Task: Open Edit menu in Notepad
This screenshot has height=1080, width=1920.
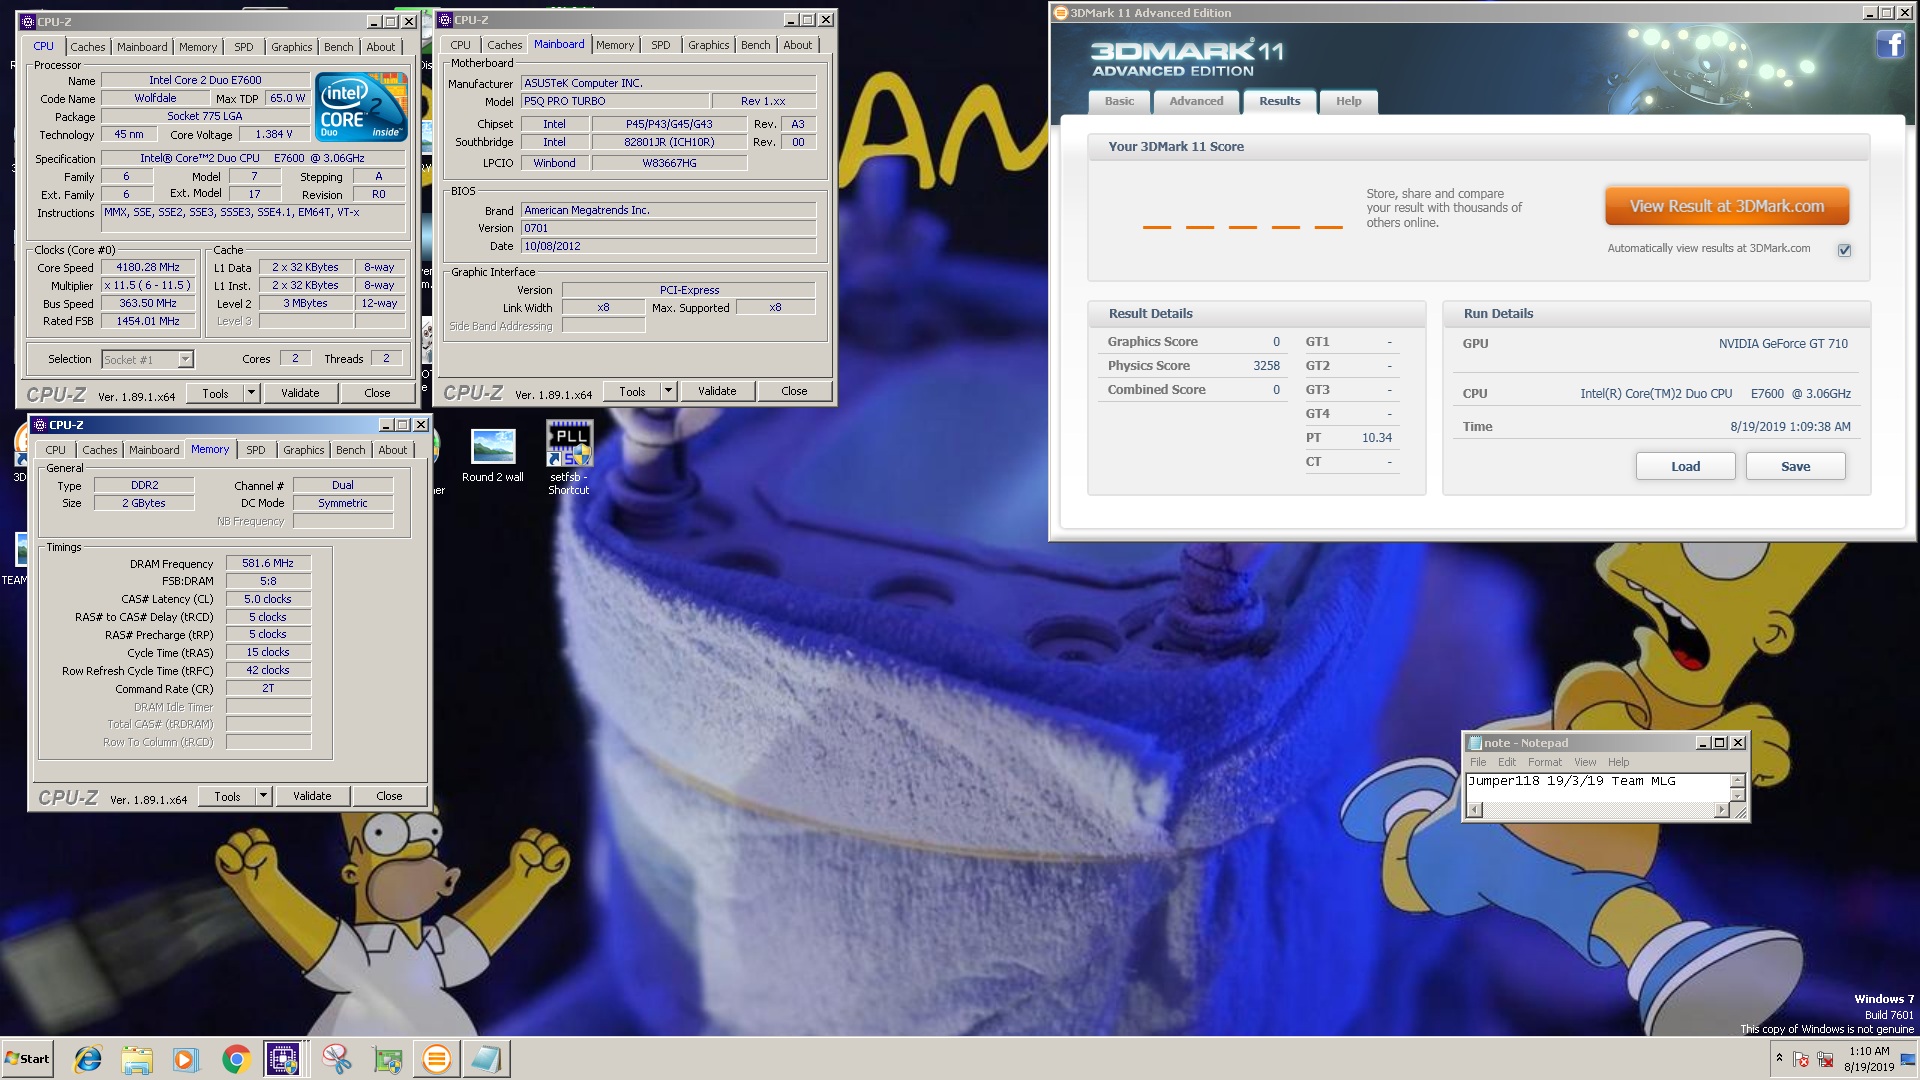Action: point(1506,762)
